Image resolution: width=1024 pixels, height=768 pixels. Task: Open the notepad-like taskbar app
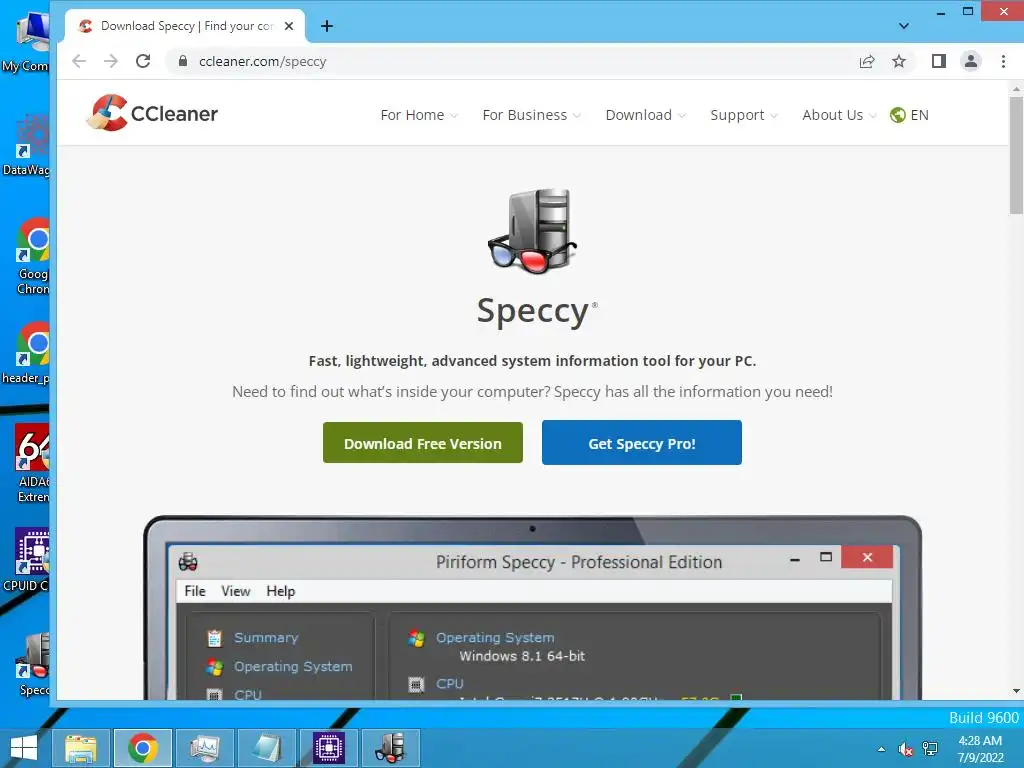coord(266,748)
